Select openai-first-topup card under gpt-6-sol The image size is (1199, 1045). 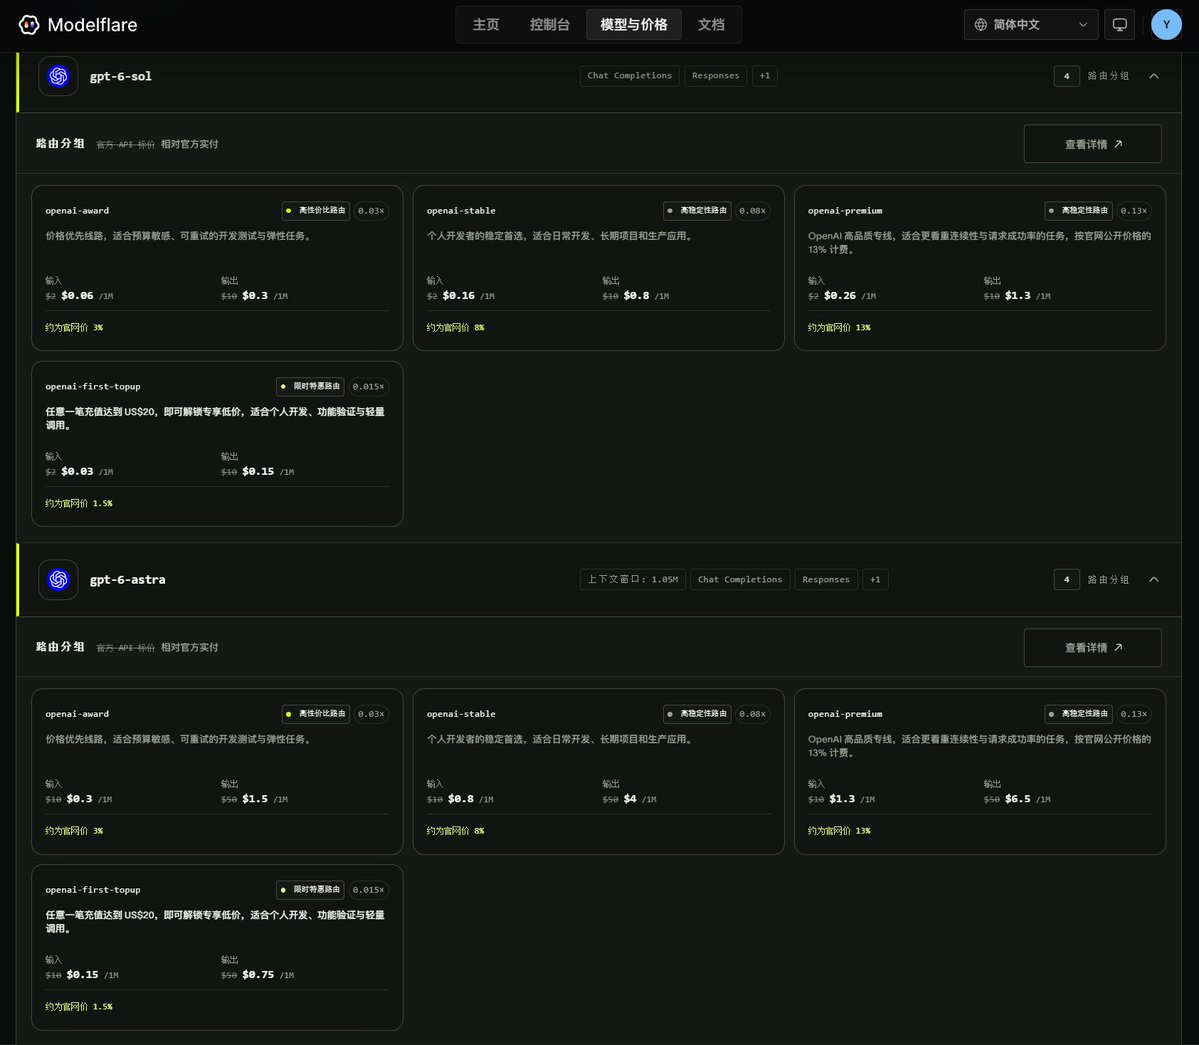[x=217, y=443]
